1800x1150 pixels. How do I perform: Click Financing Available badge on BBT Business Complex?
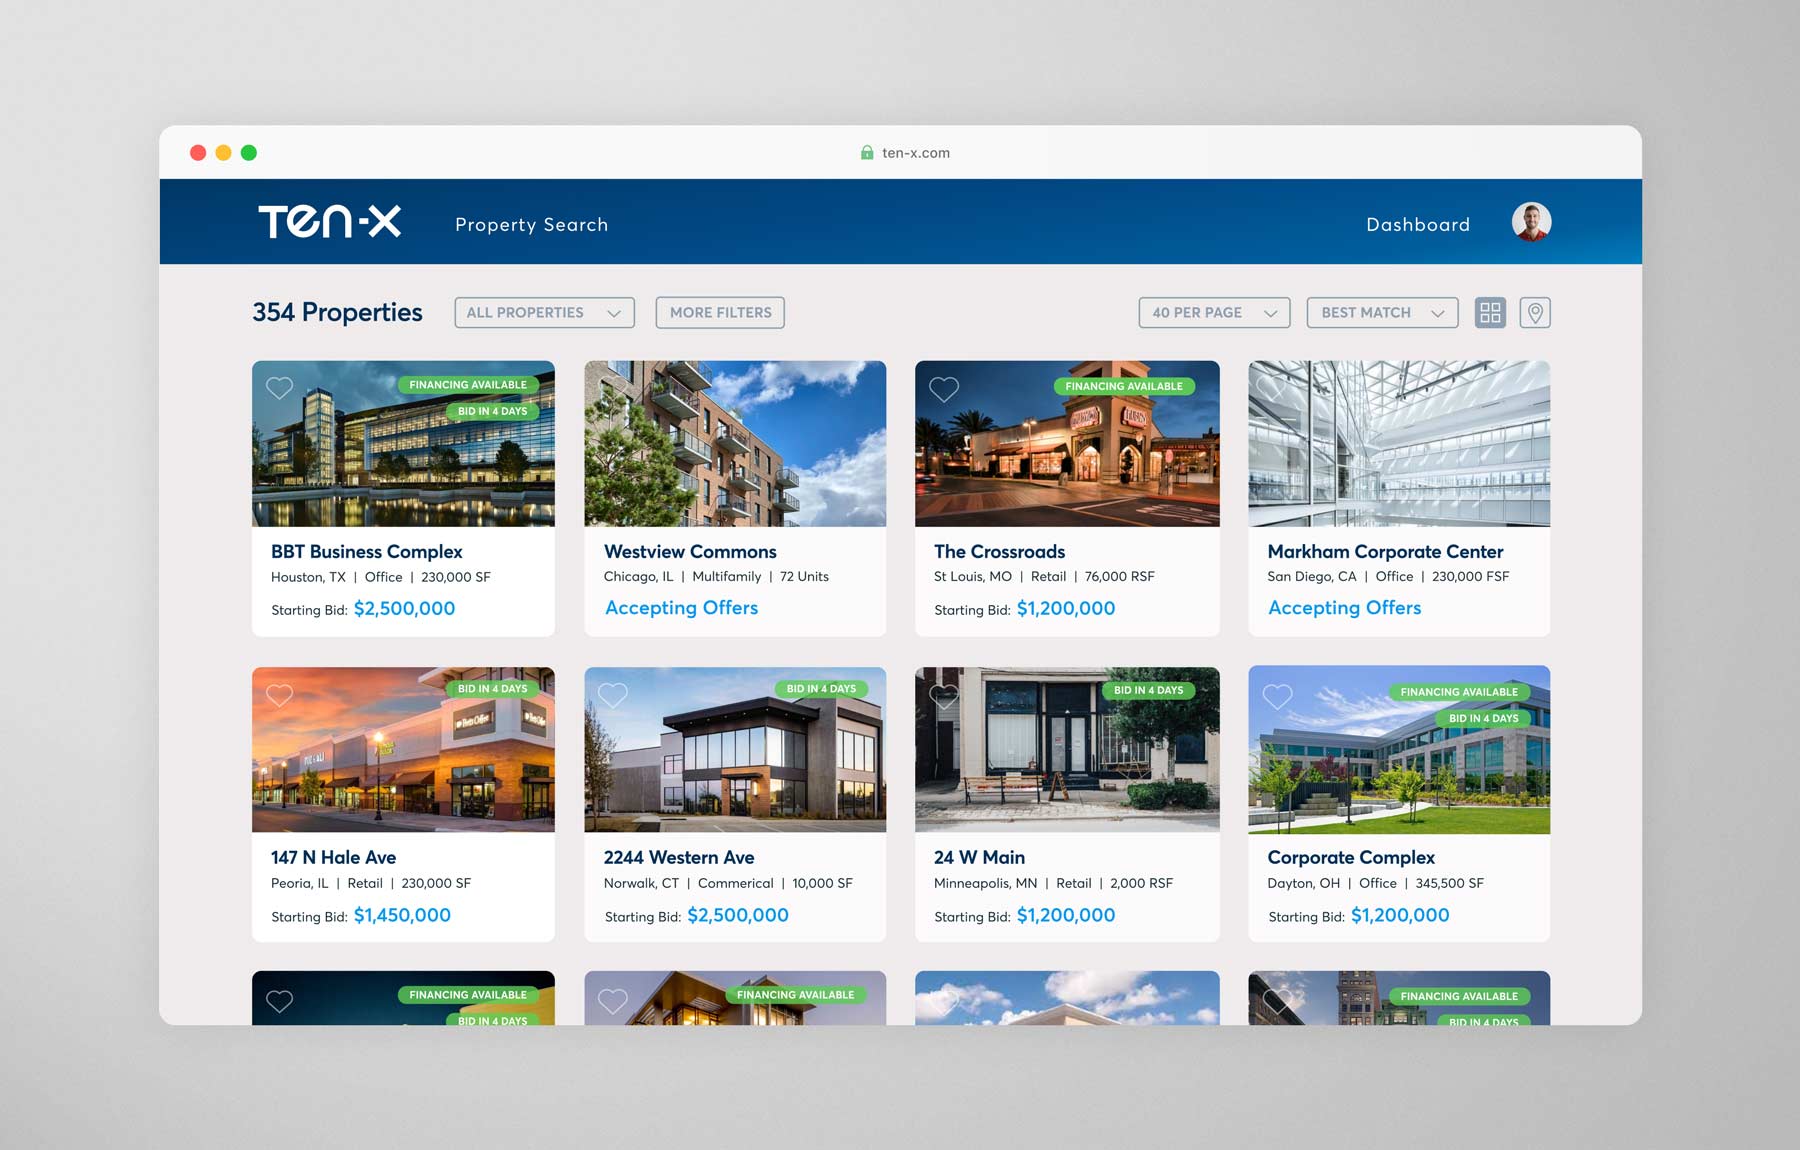click(x=468, y=385)
